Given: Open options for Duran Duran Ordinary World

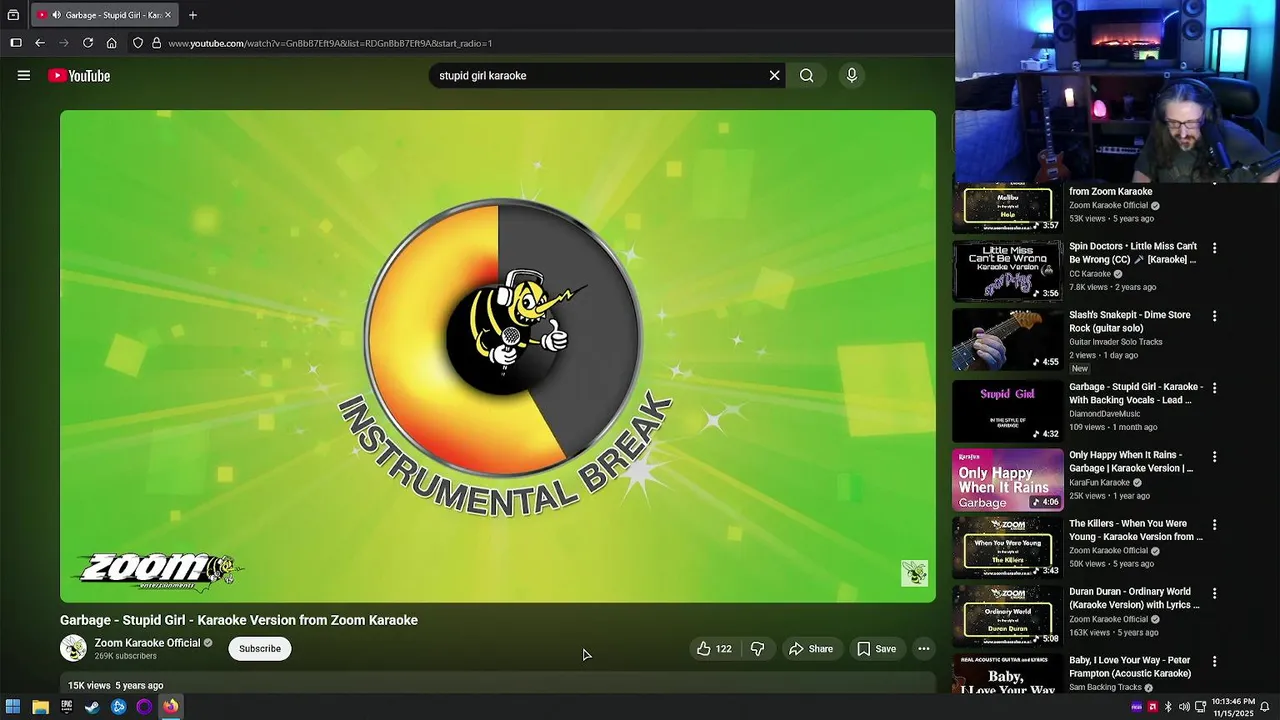Looking at the screenshot, I should point(1215,593).
